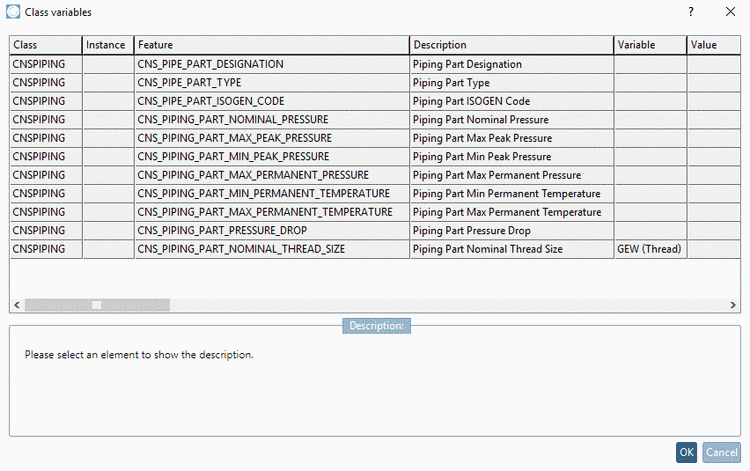Confirm with the OK button
The width and height of the screenshot is (750, 471).
pyautogui.click(x=686, y=452)
